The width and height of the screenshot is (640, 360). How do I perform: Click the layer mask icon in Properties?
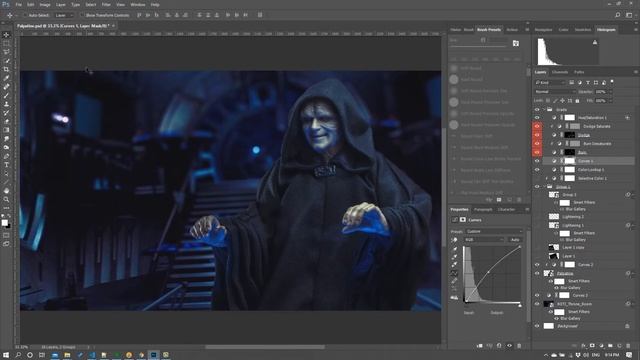pyautogui.click(x=462, y=220)
